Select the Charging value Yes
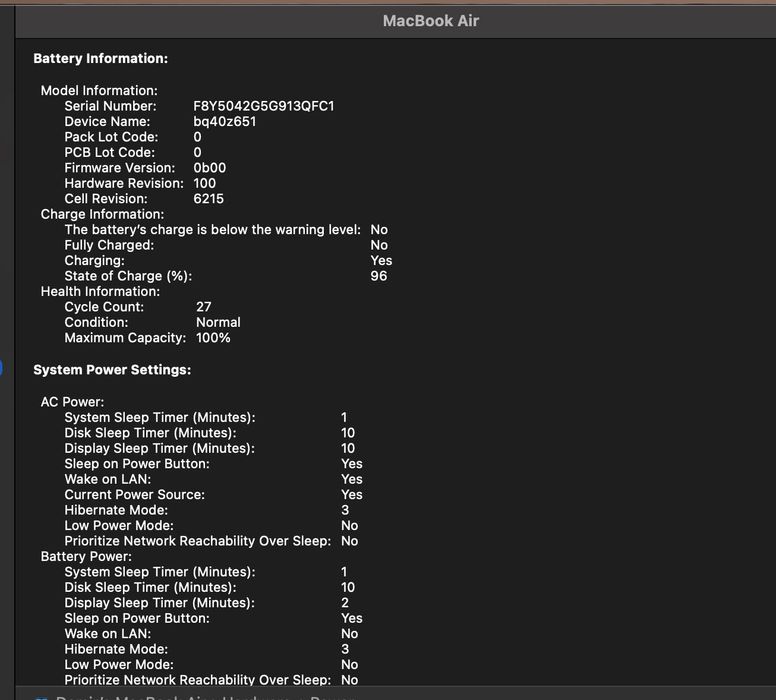 [381, 260]
